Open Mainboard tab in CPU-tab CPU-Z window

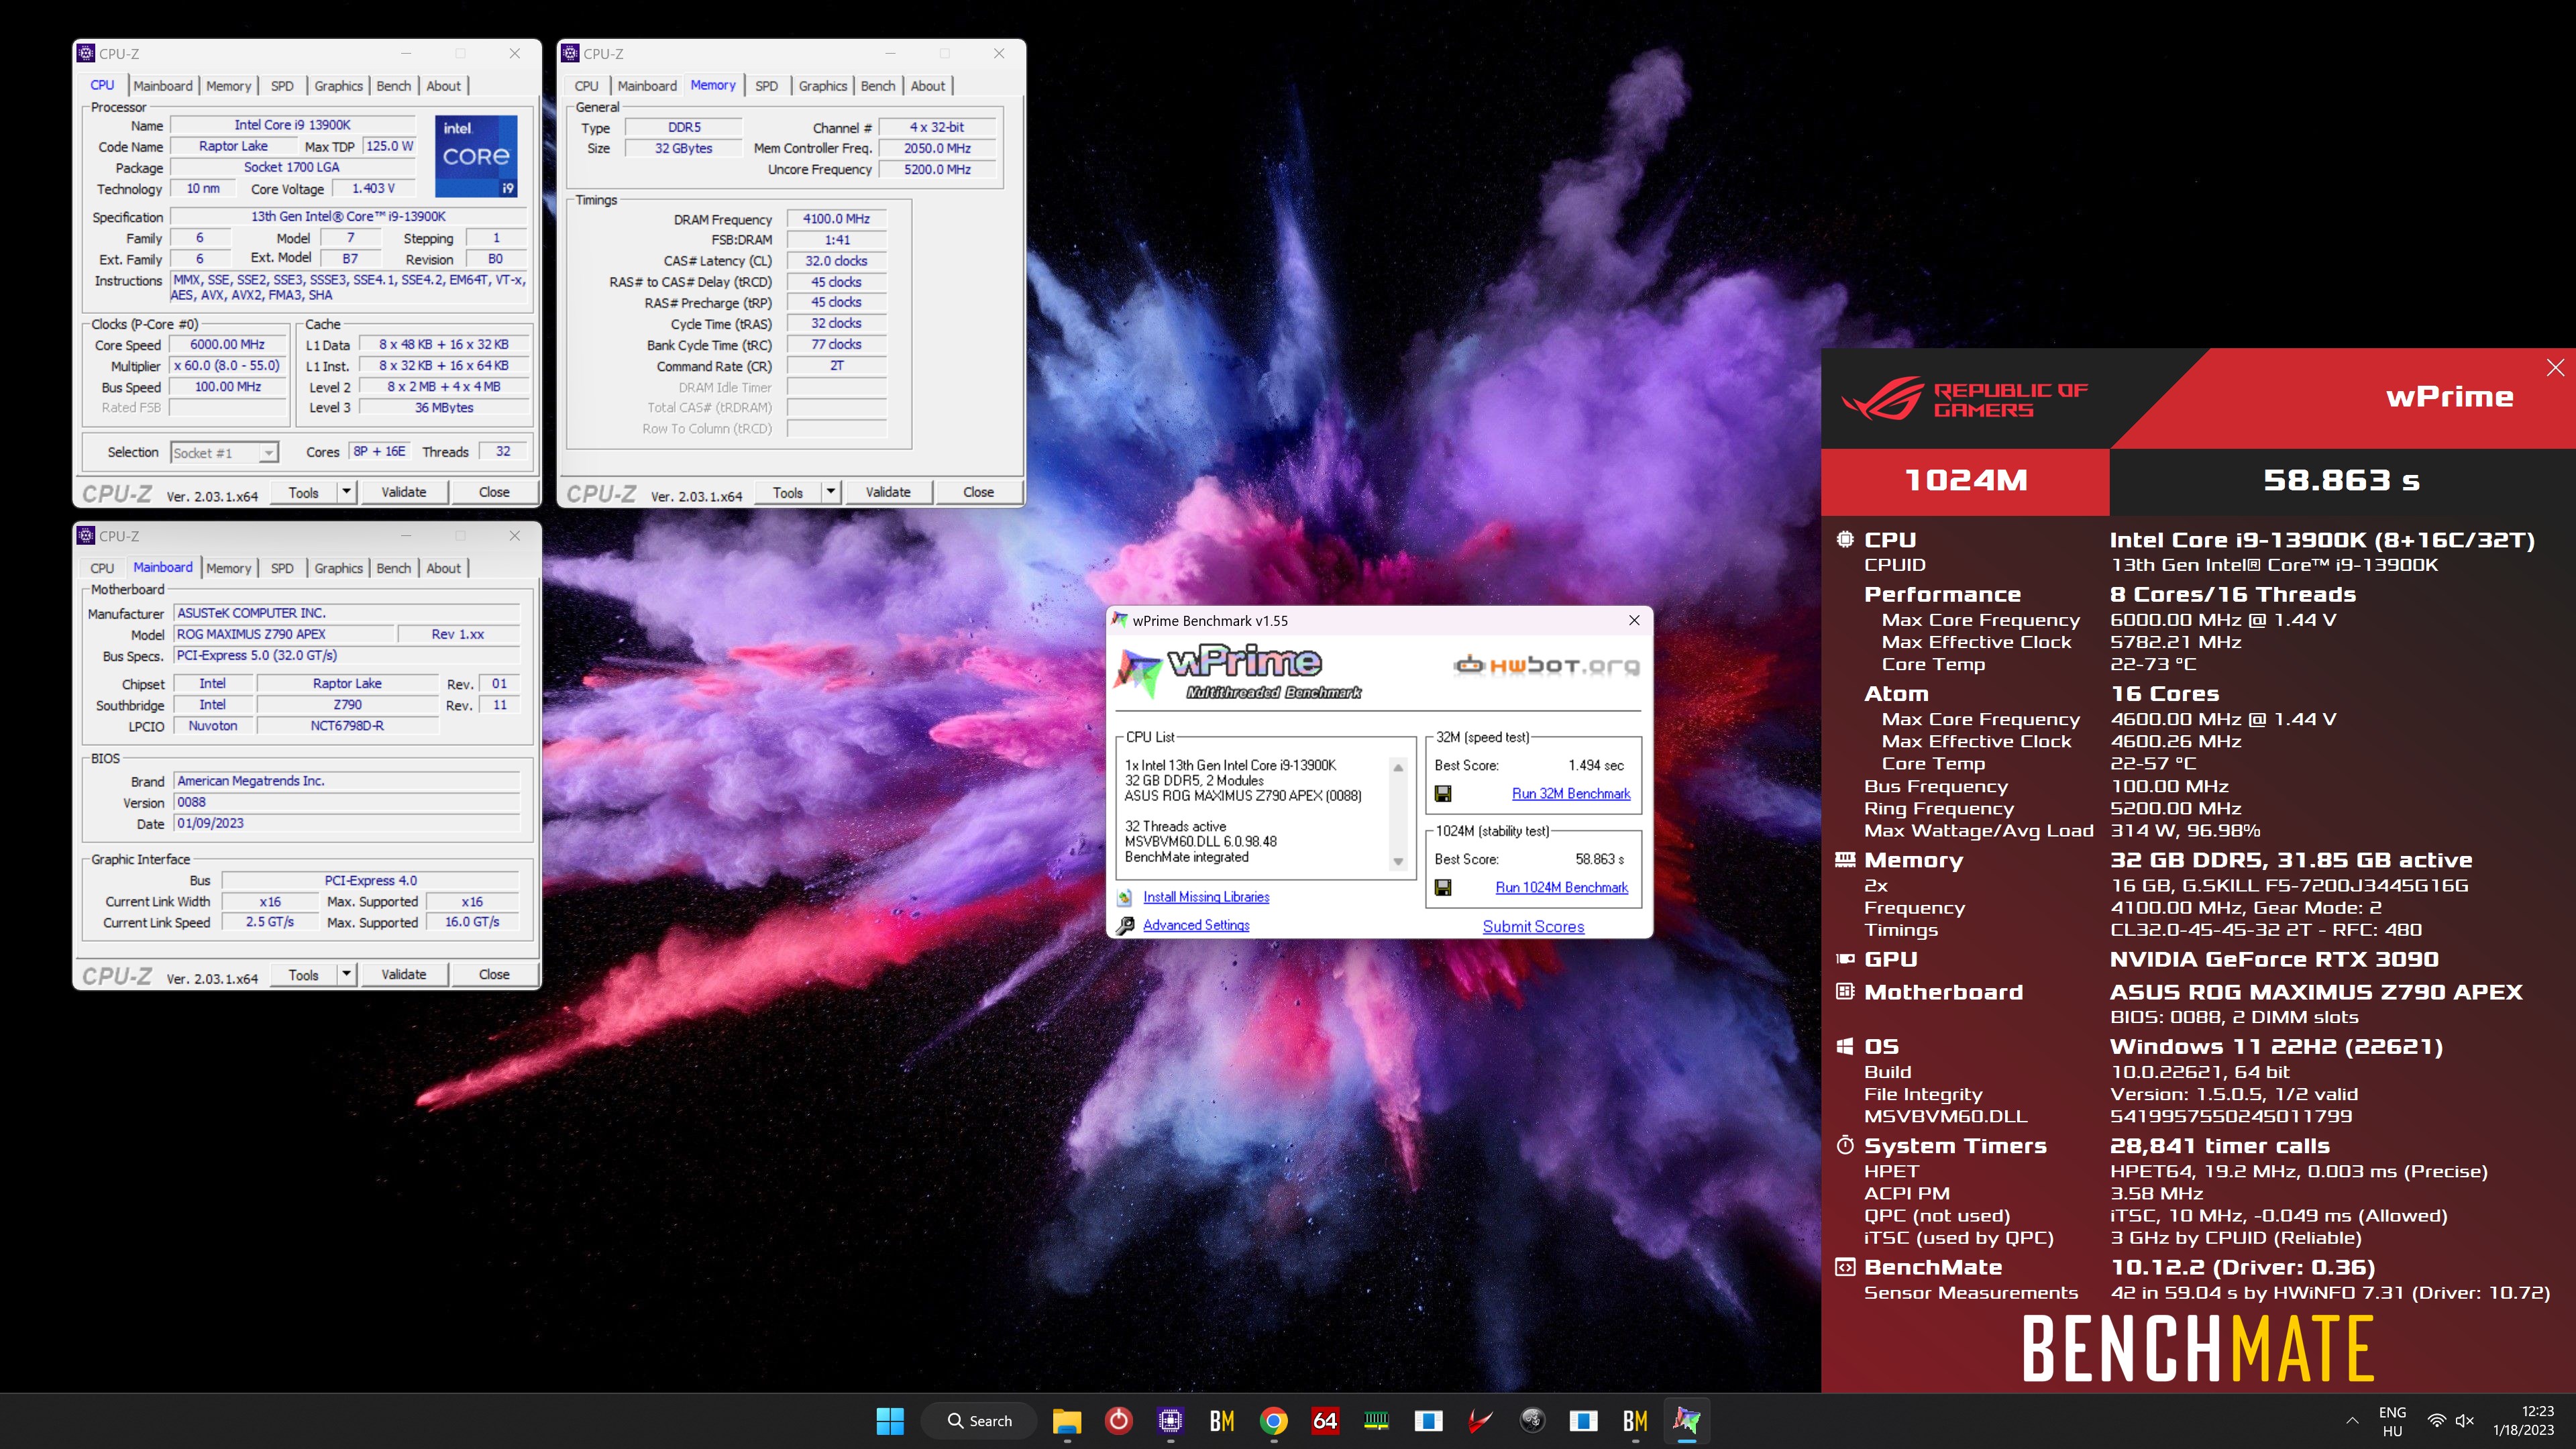pos(163,86)
